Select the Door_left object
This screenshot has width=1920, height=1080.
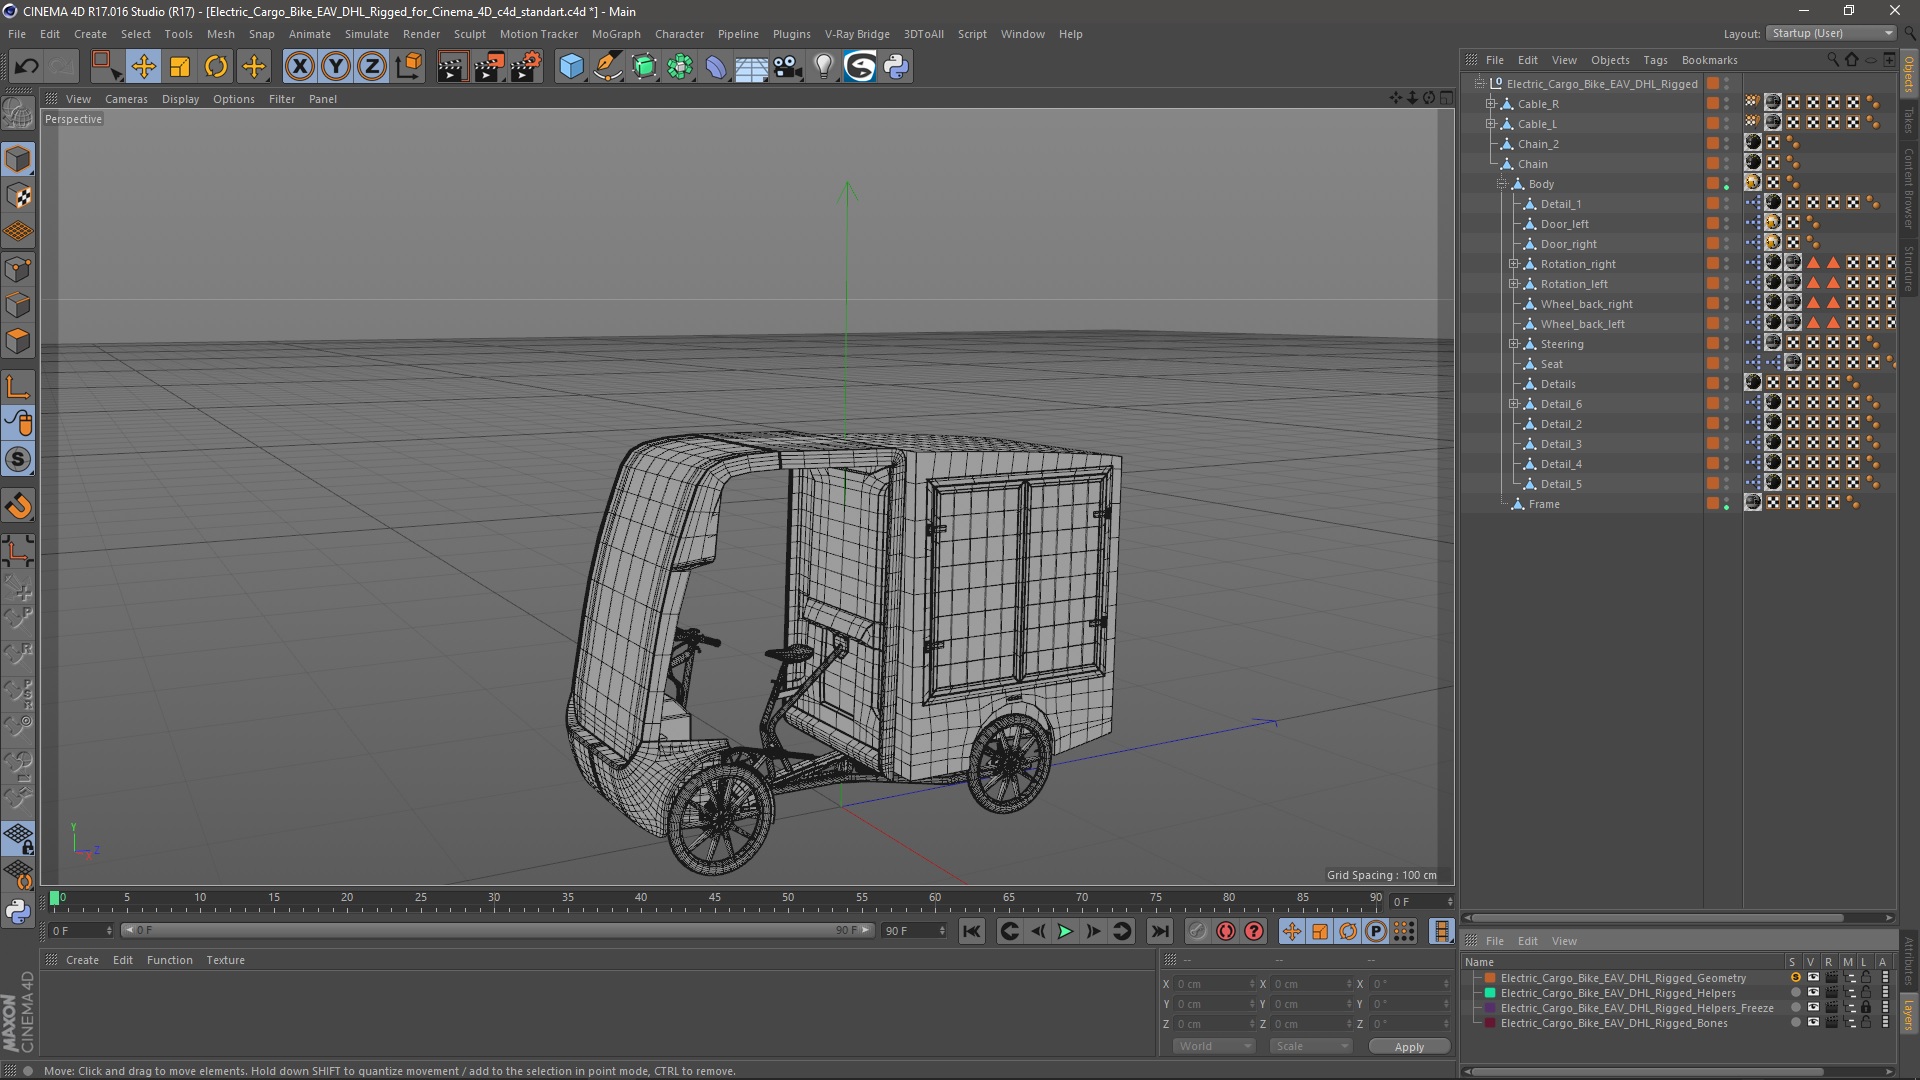1564,224
